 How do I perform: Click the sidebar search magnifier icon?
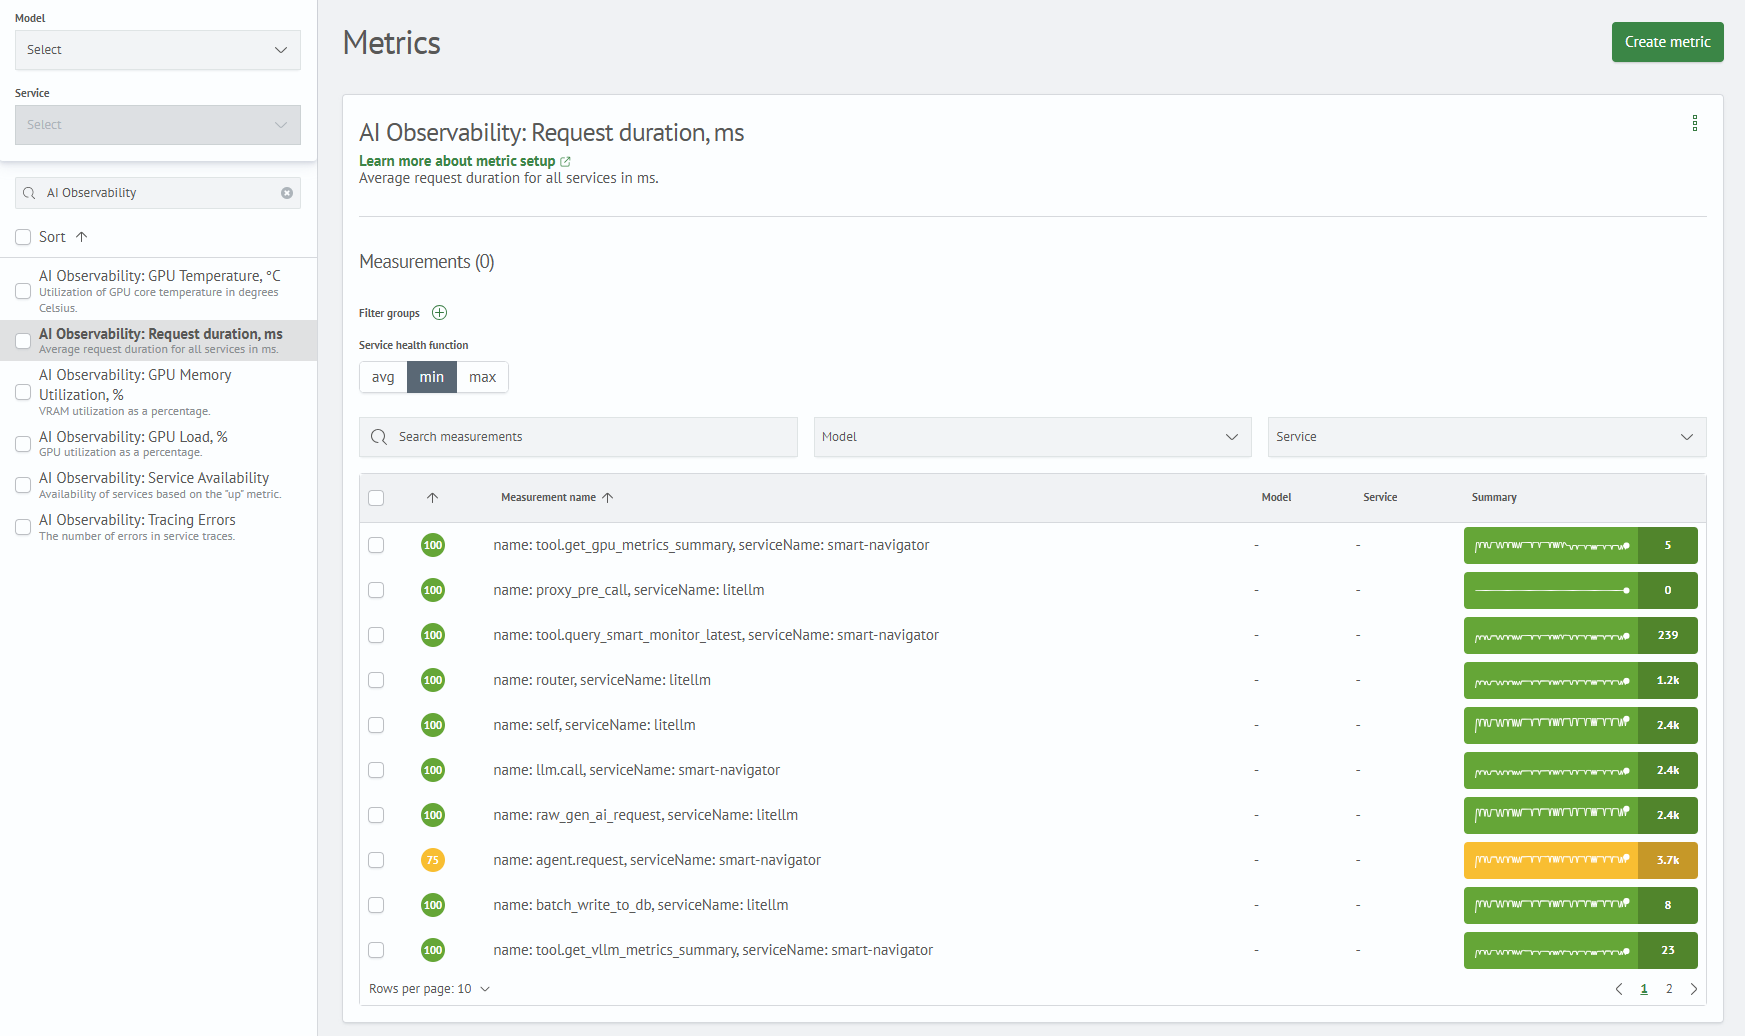click(x=29, y=193)
